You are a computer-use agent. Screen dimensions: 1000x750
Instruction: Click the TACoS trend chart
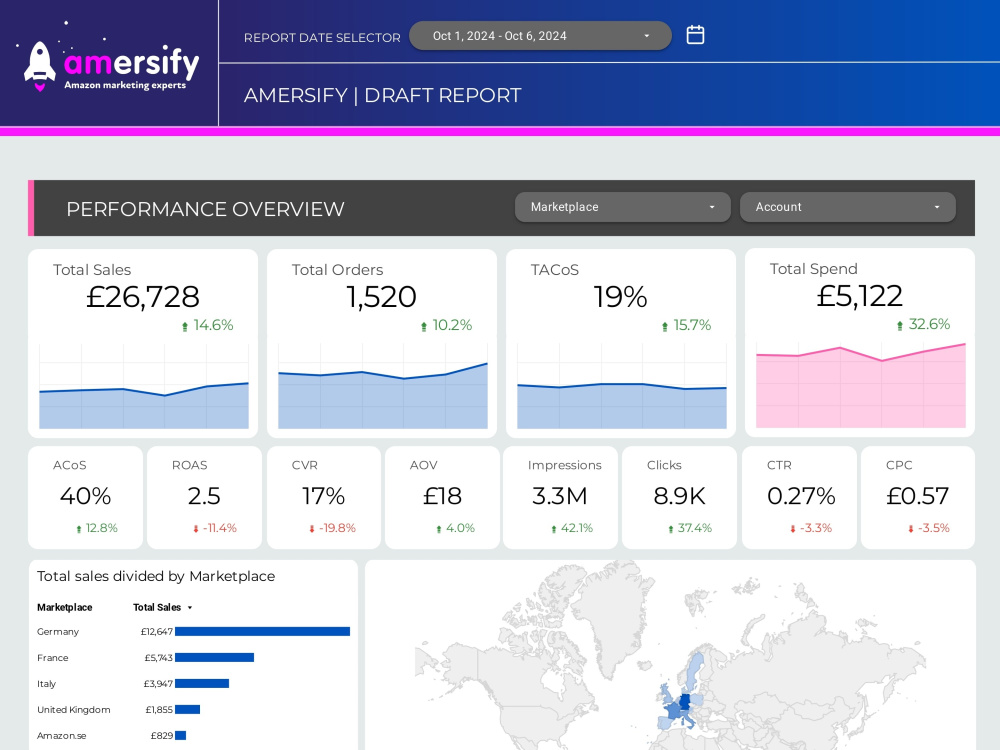click(x=622, y=386)
